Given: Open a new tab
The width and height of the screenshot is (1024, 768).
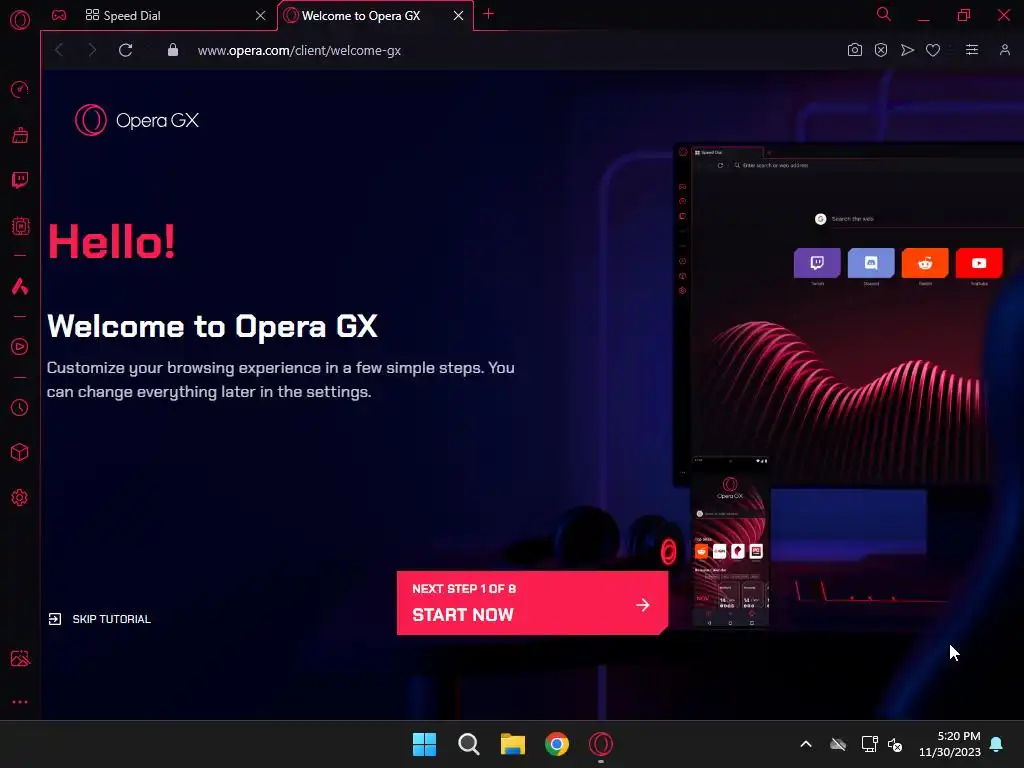Looking at the screenshot, I should pos(488,14).
